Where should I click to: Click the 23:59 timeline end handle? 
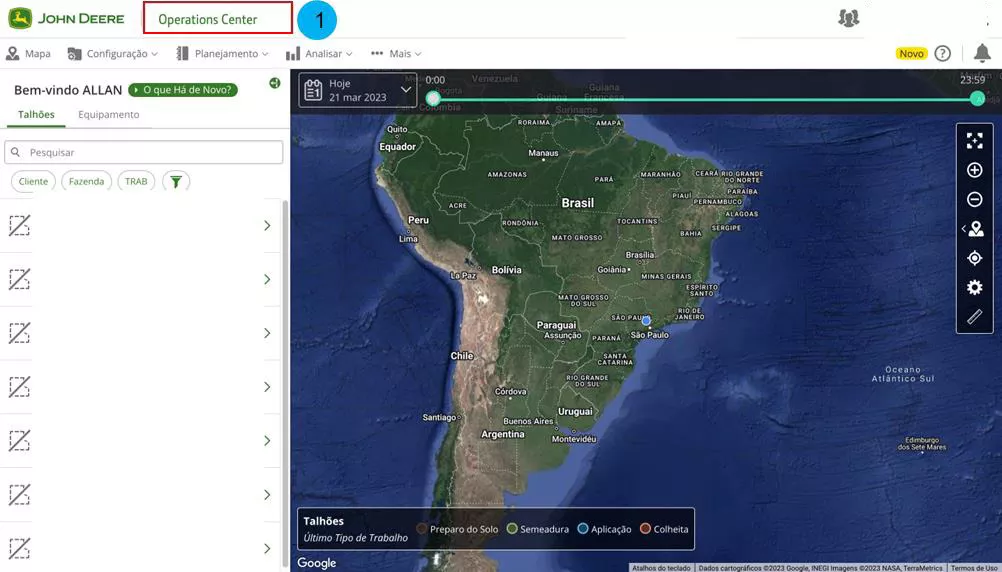pyautogui.click(x=977, y=98)
